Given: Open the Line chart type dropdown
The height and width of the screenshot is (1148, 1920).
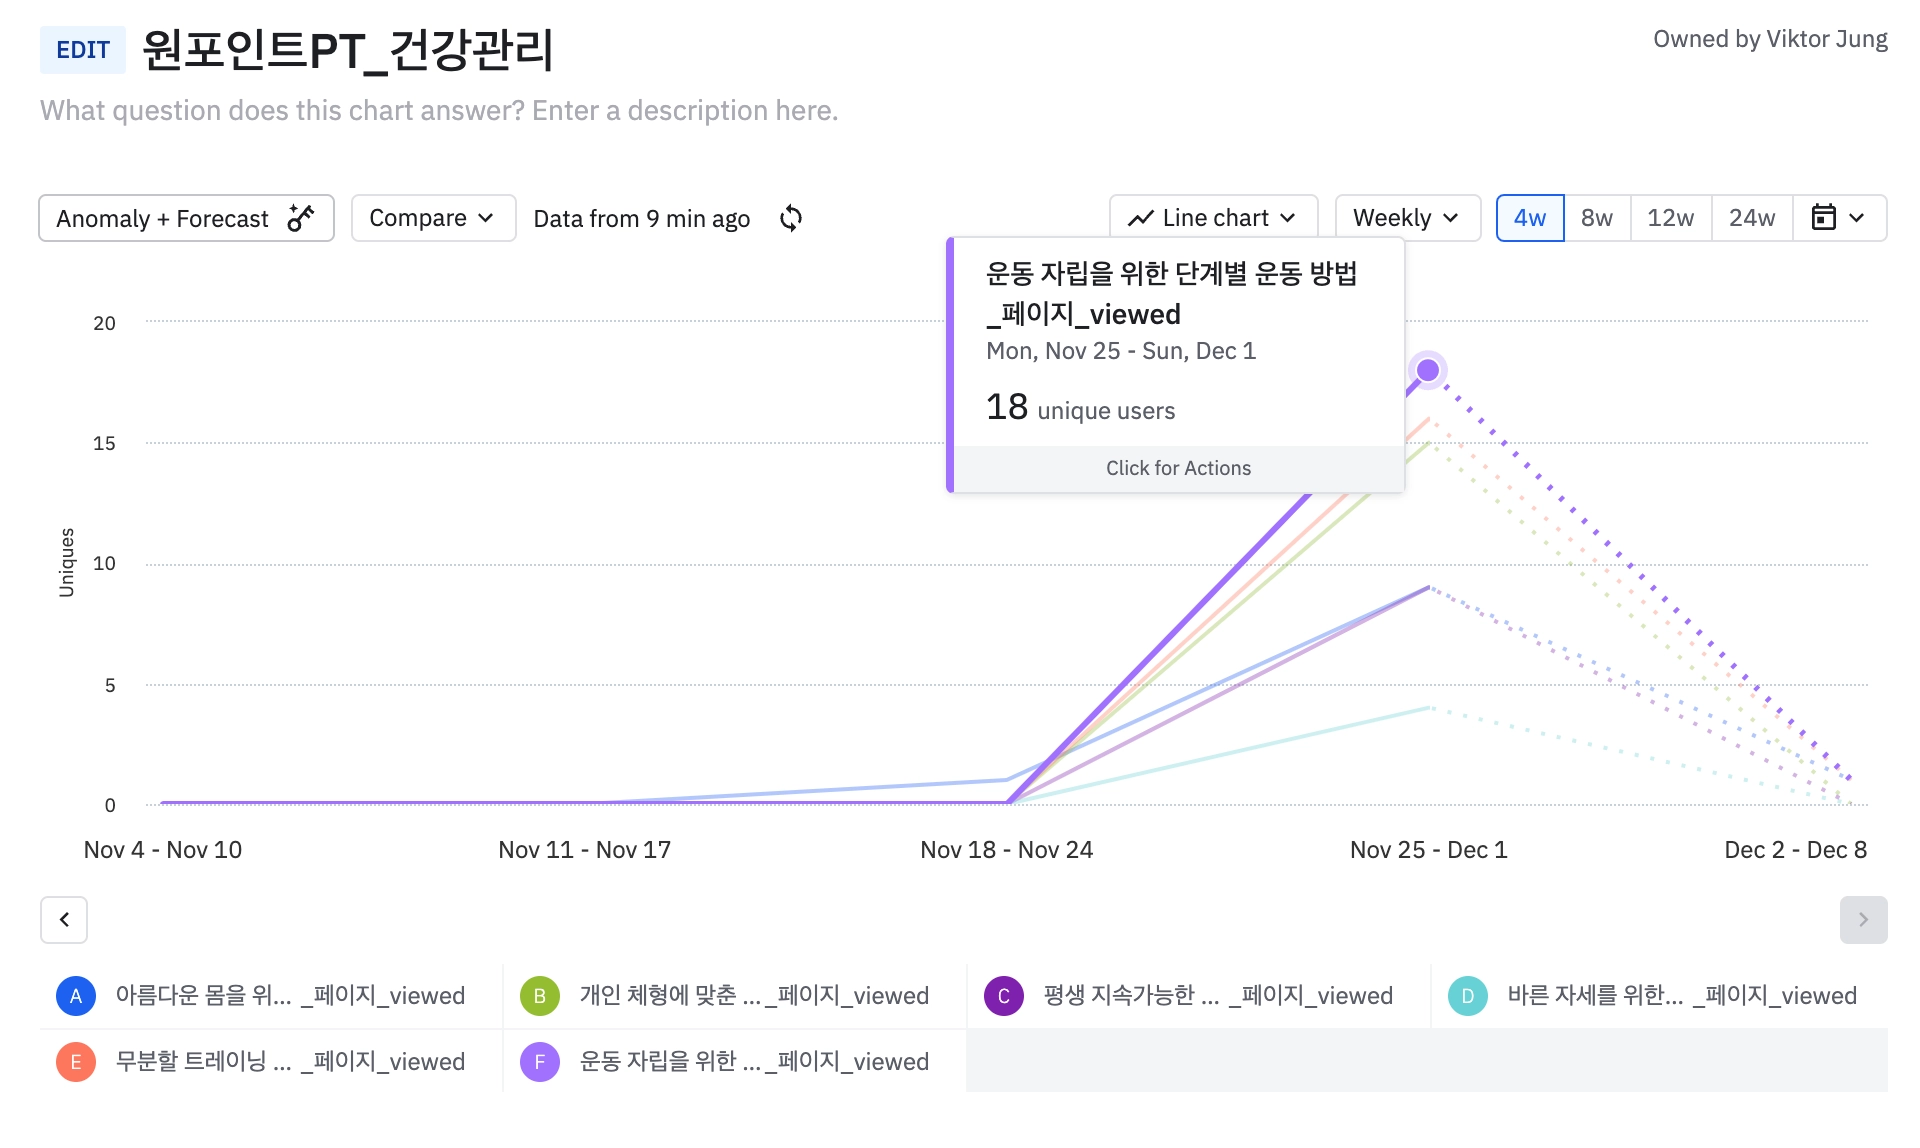Looking at the screenshot, I should tap(1213, 218).
